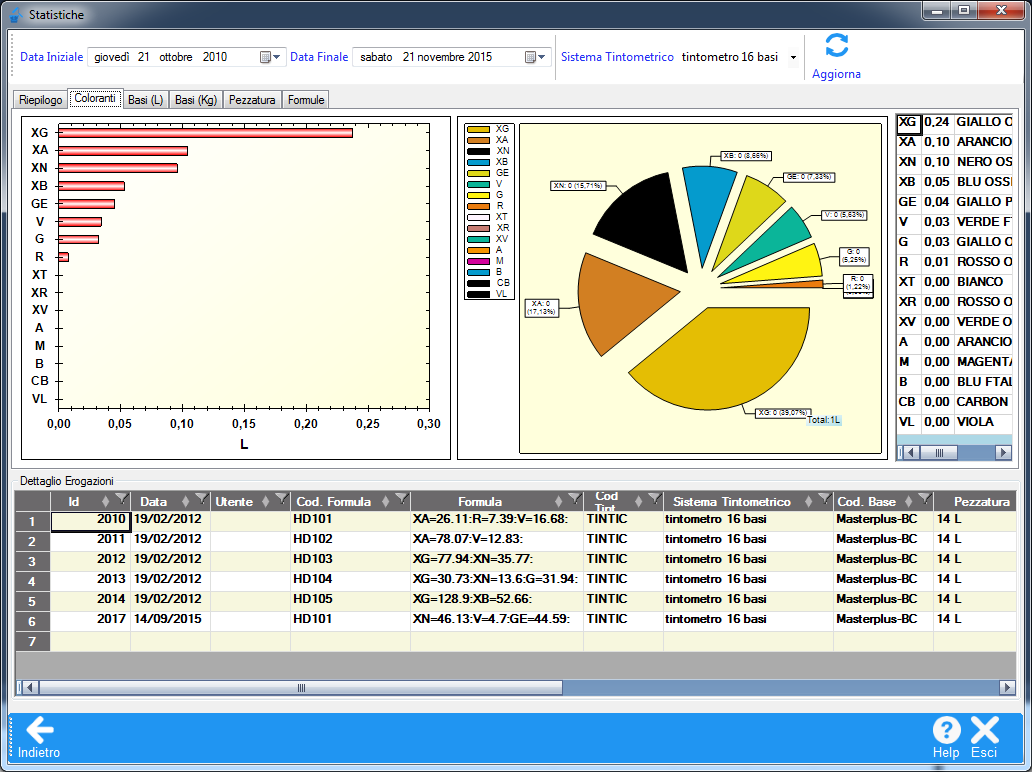This screenshot has height=772, width=1032.
Task: Open Help with the question mark icon
Action: [x=945, y=730]
